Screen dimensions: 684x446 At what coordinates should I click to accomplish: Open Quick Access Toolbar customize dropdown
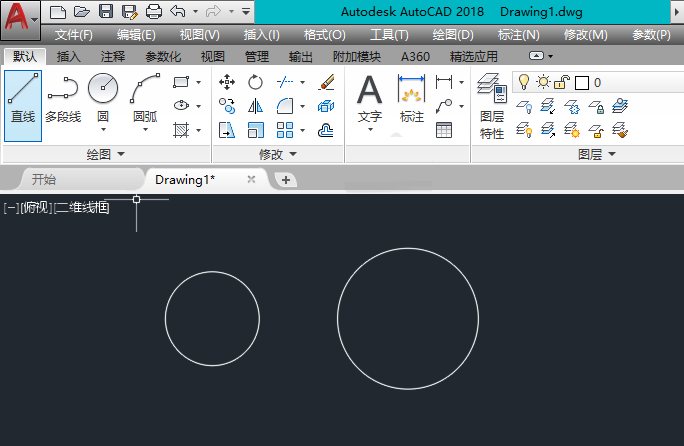point(246,11)
